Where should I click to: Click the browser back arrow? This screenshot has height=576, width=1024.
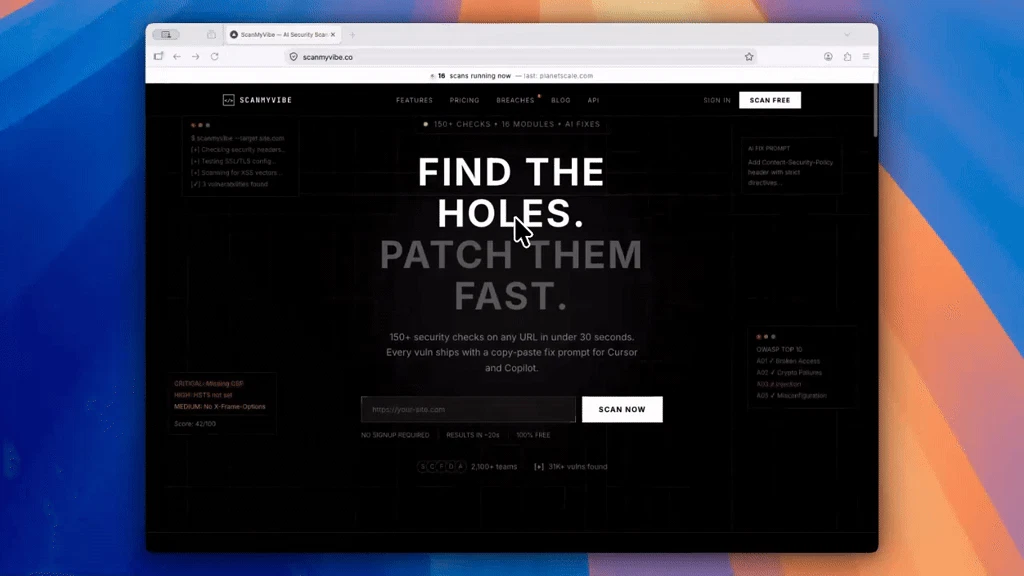click(x=177, y=57)
